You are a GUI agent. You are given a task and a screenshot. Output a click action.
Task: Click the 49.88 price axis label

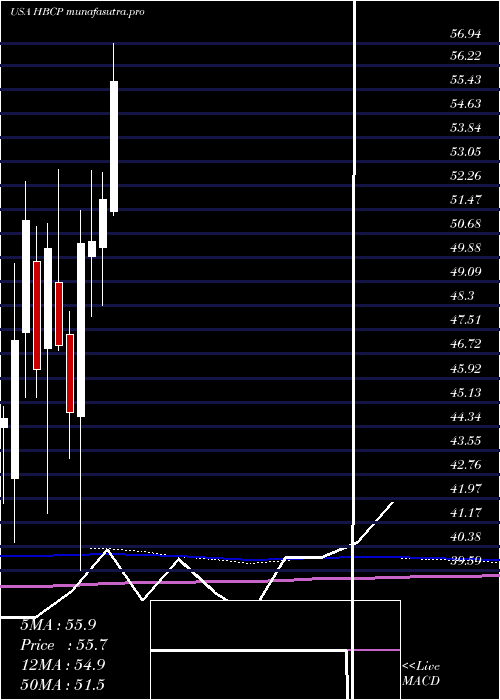(x=466, y=247)
